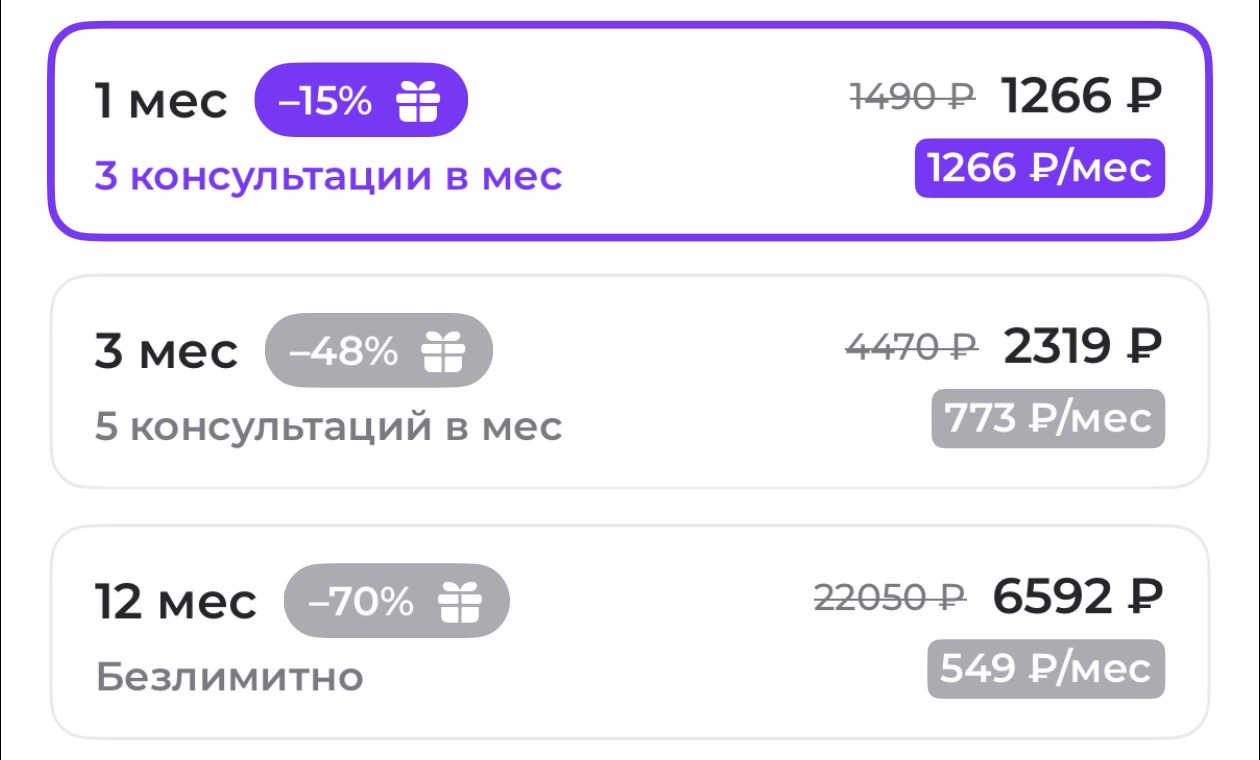Click the crossed-out 22050 ₽ price
Viewport: 1260px width, 760px height.
(890, 597)
